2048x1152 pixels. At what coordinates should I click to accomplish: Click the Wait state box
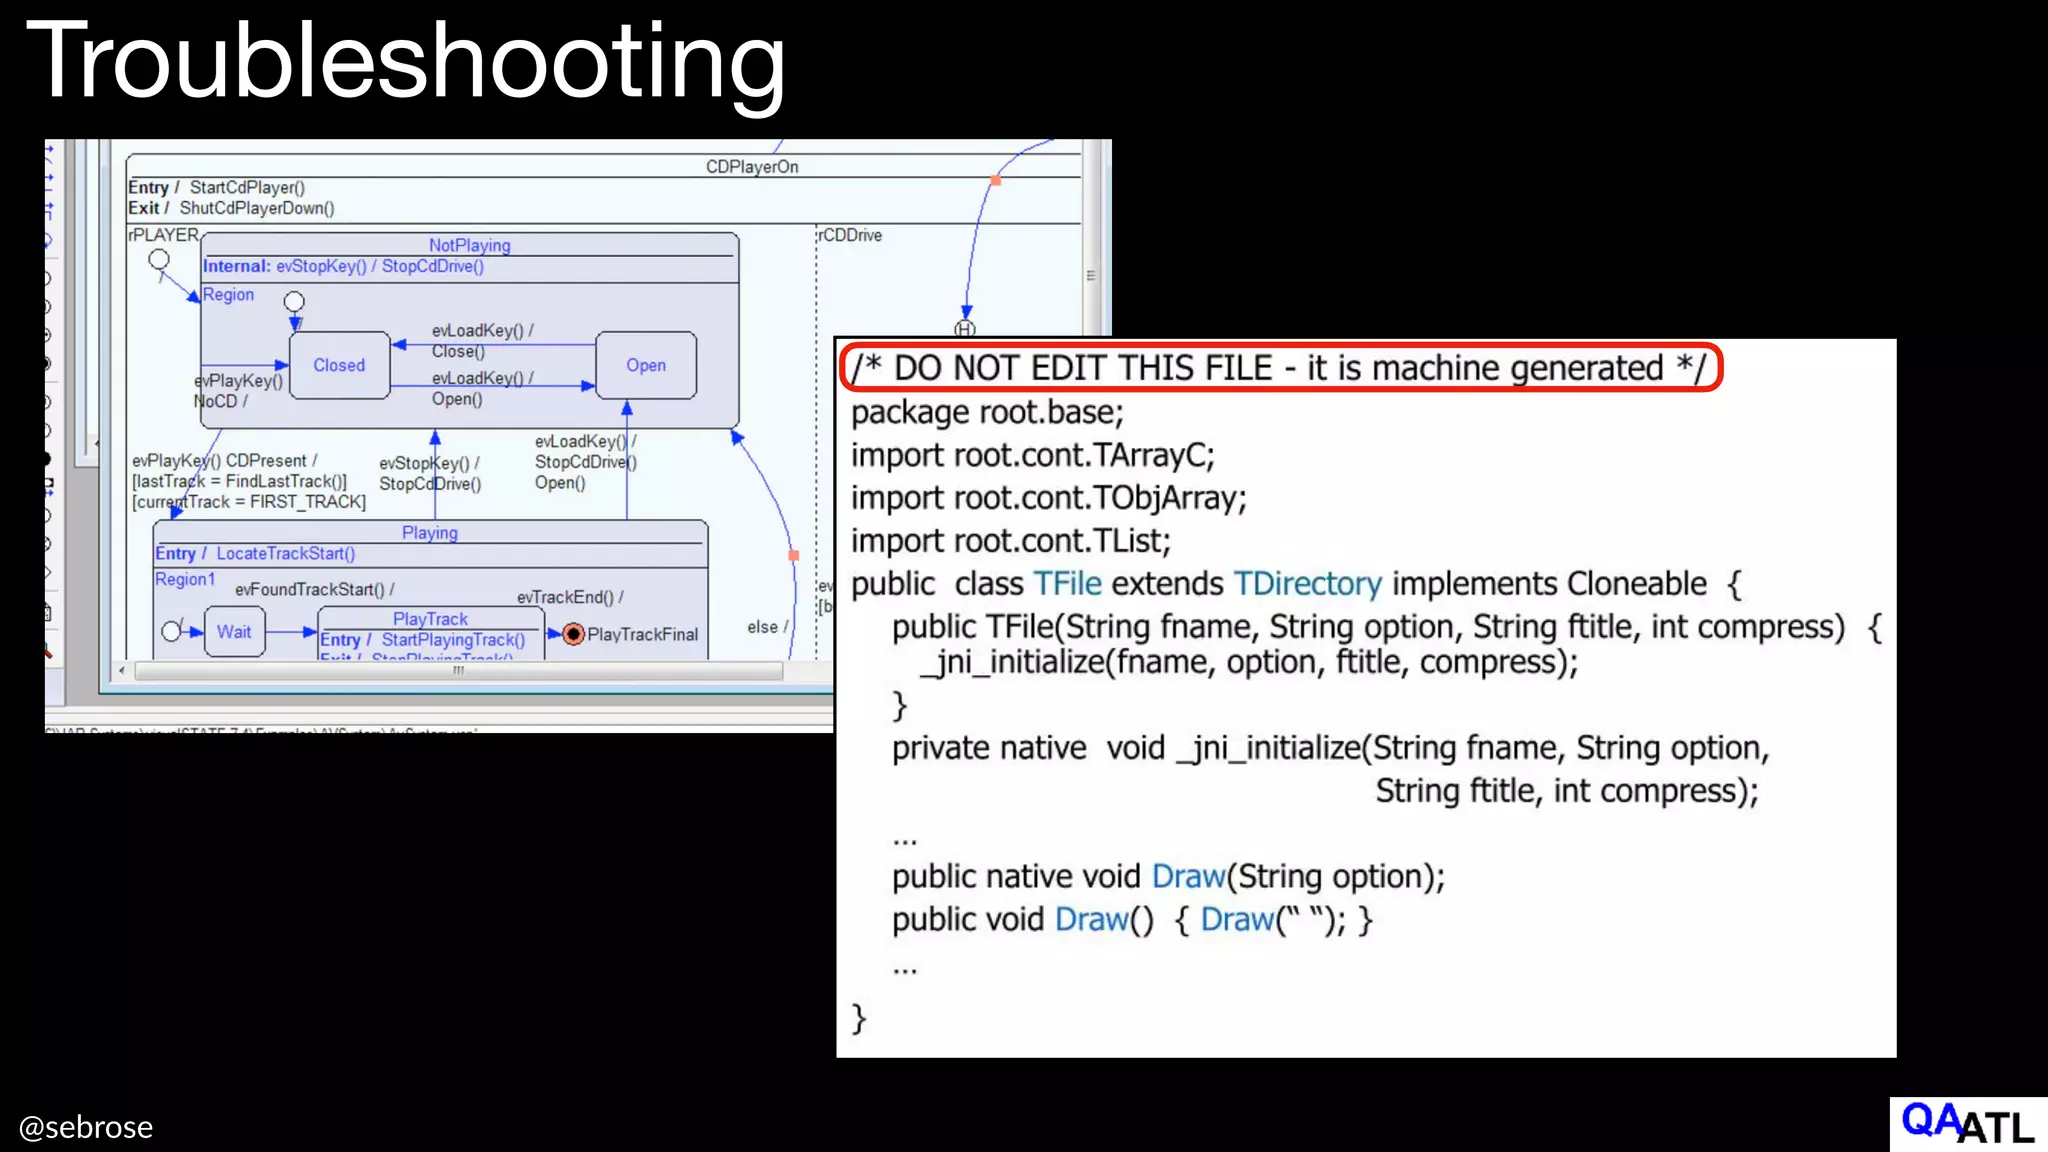[235, 632]
